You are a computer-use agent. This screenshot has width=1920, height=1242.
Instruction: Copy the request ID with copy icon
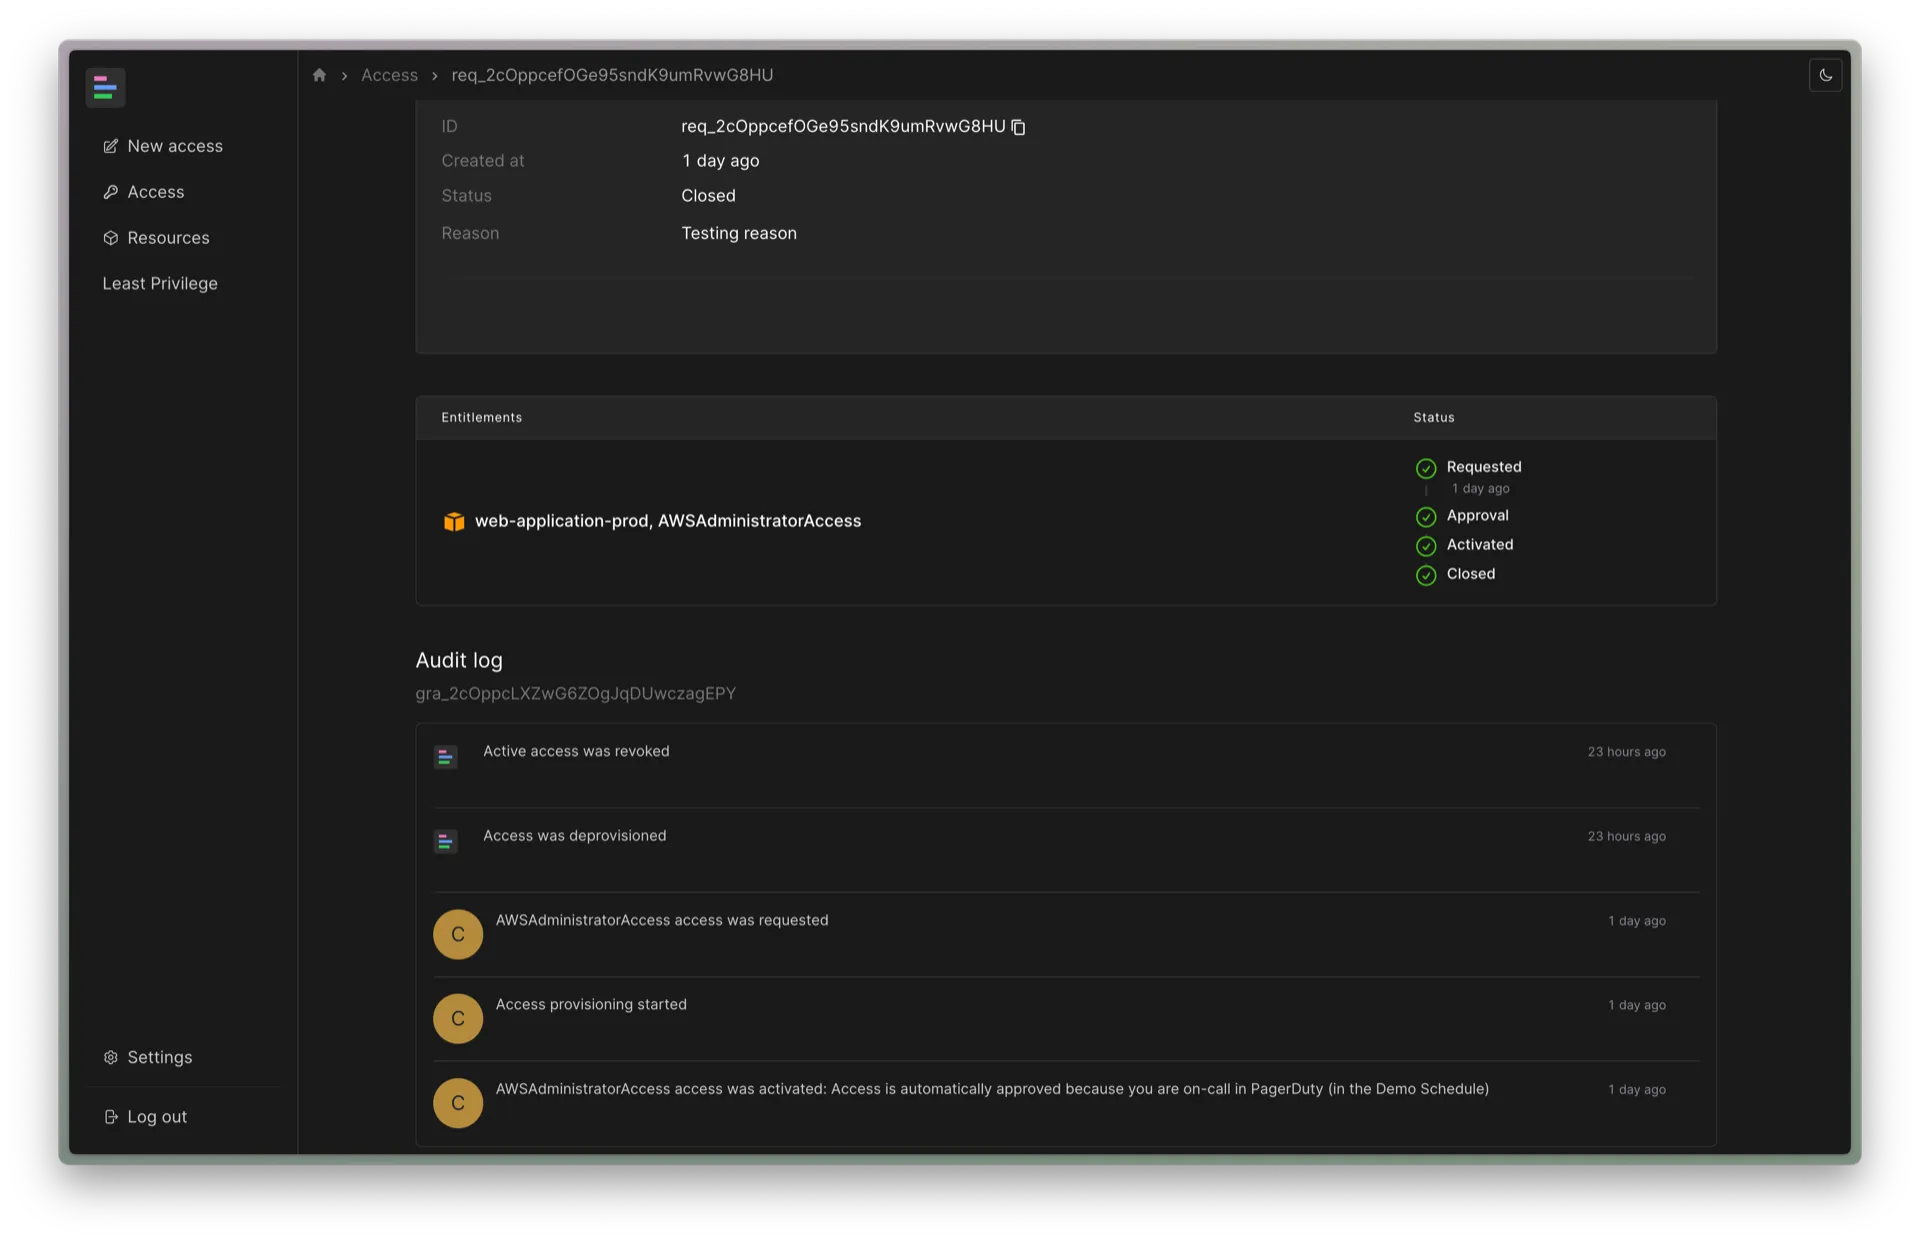tap(1018, 127)
